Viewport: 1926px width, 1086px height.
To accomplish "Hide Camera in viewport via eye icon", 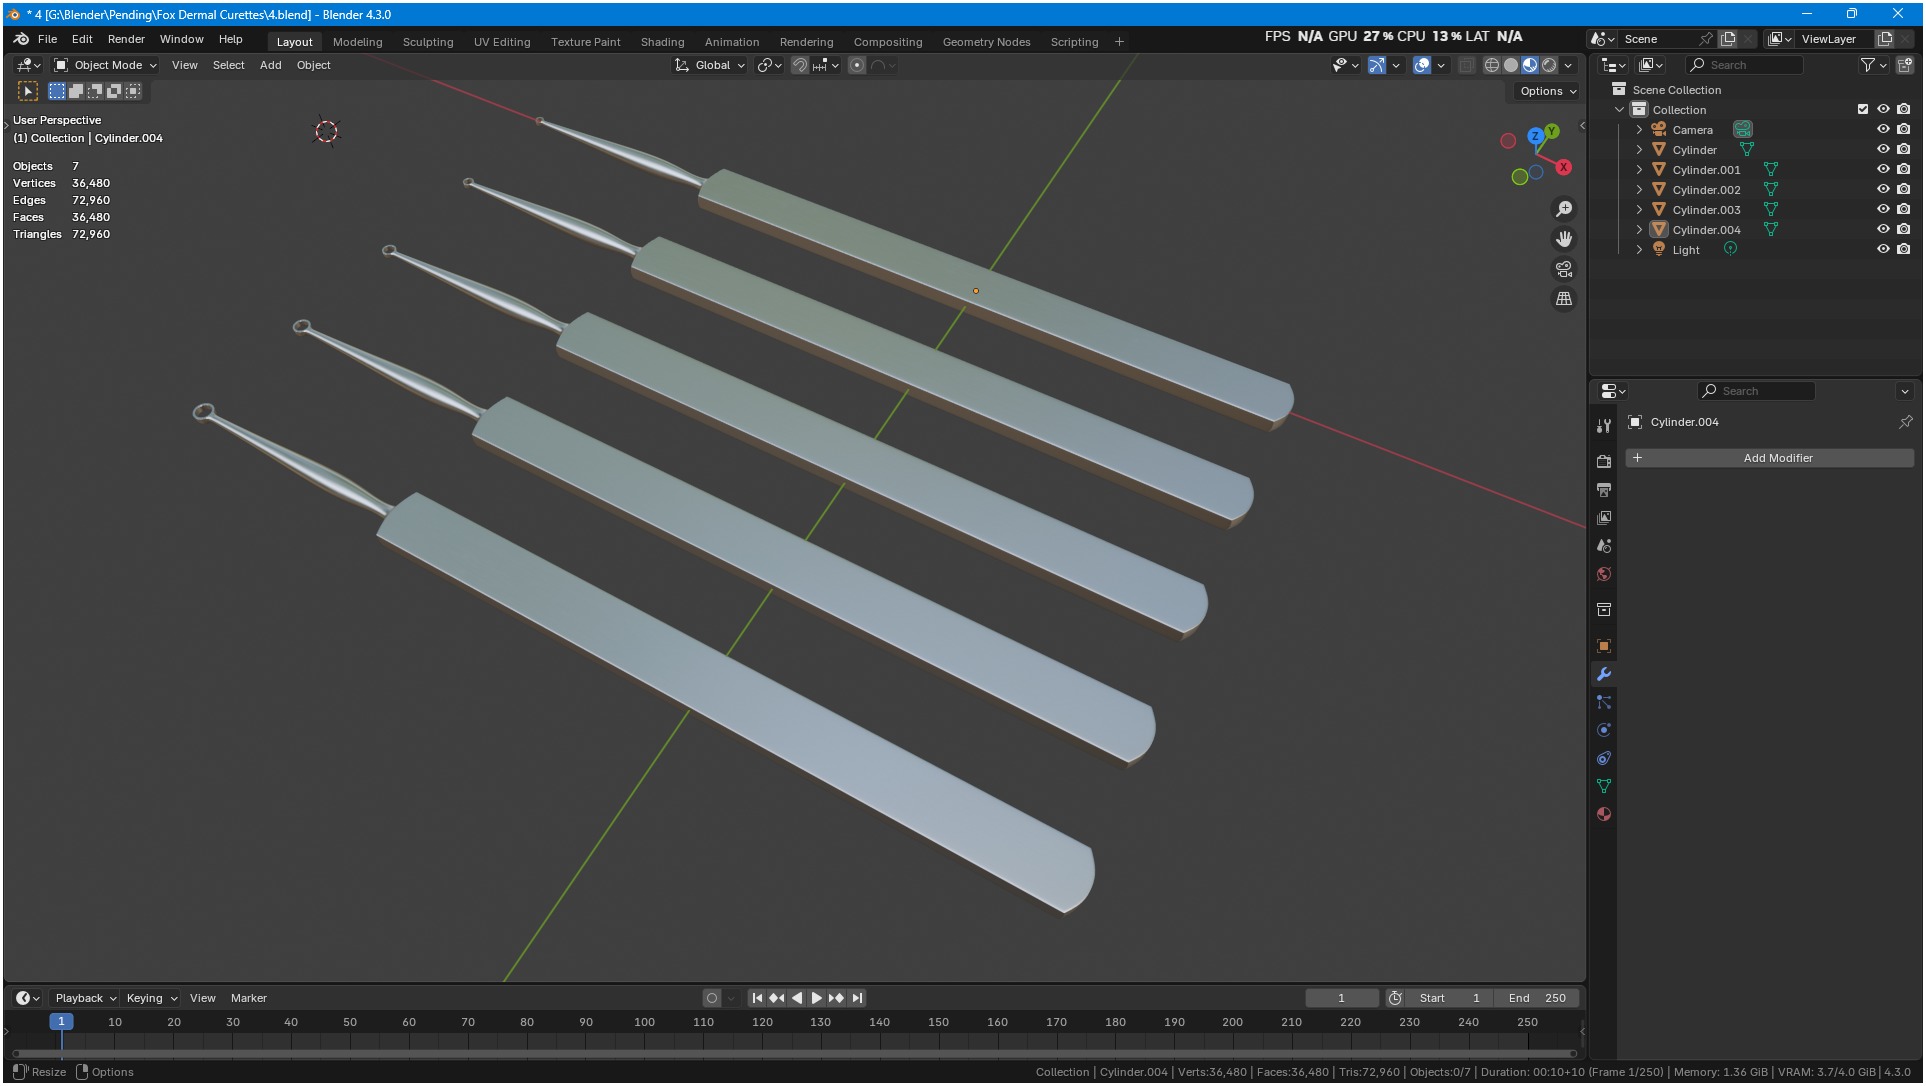I will click(x=1883, y=129).
